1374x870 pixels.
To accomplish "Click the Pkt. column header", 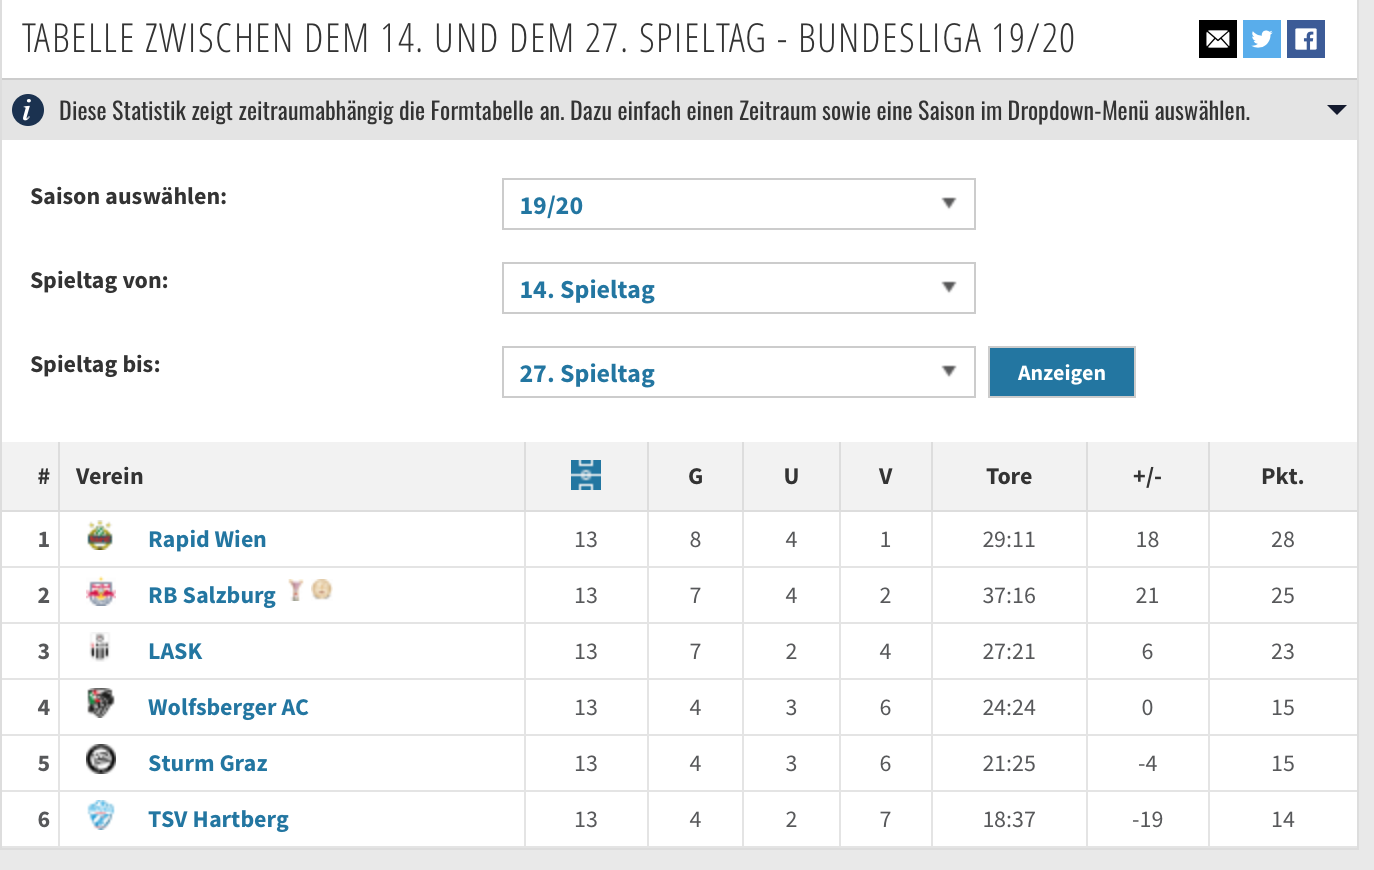I will (x=1282, y=476).
